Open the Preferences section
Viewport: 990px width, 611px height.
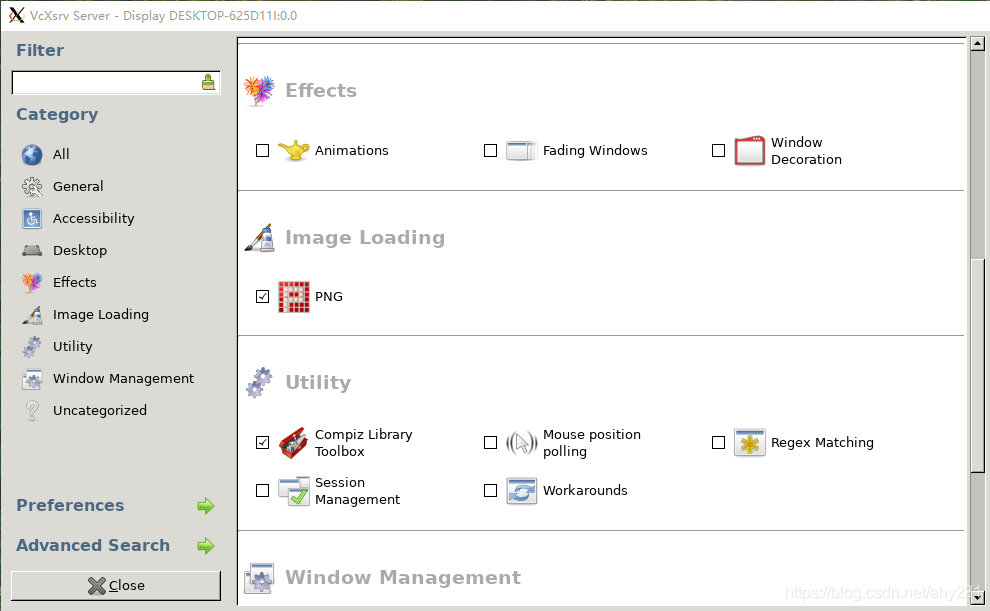click(x=70, y=506)
